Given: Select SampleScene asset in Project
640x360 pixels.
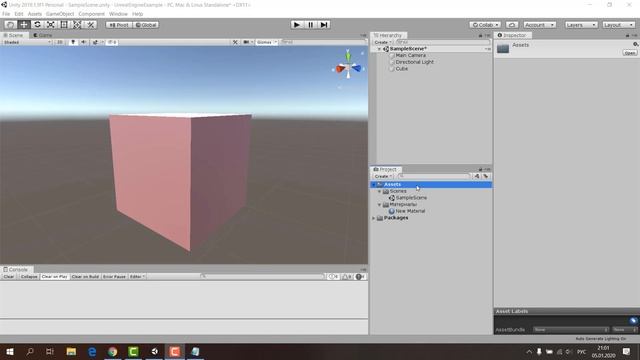Looking at the screenshot, I should 411,198.
